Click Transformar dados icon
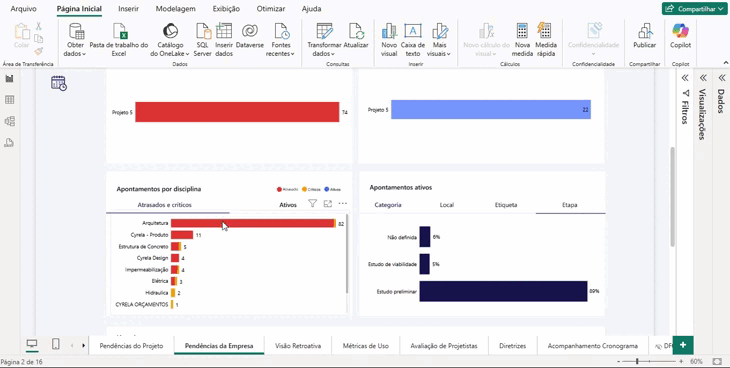730x368 pixels. coord(324,31)
